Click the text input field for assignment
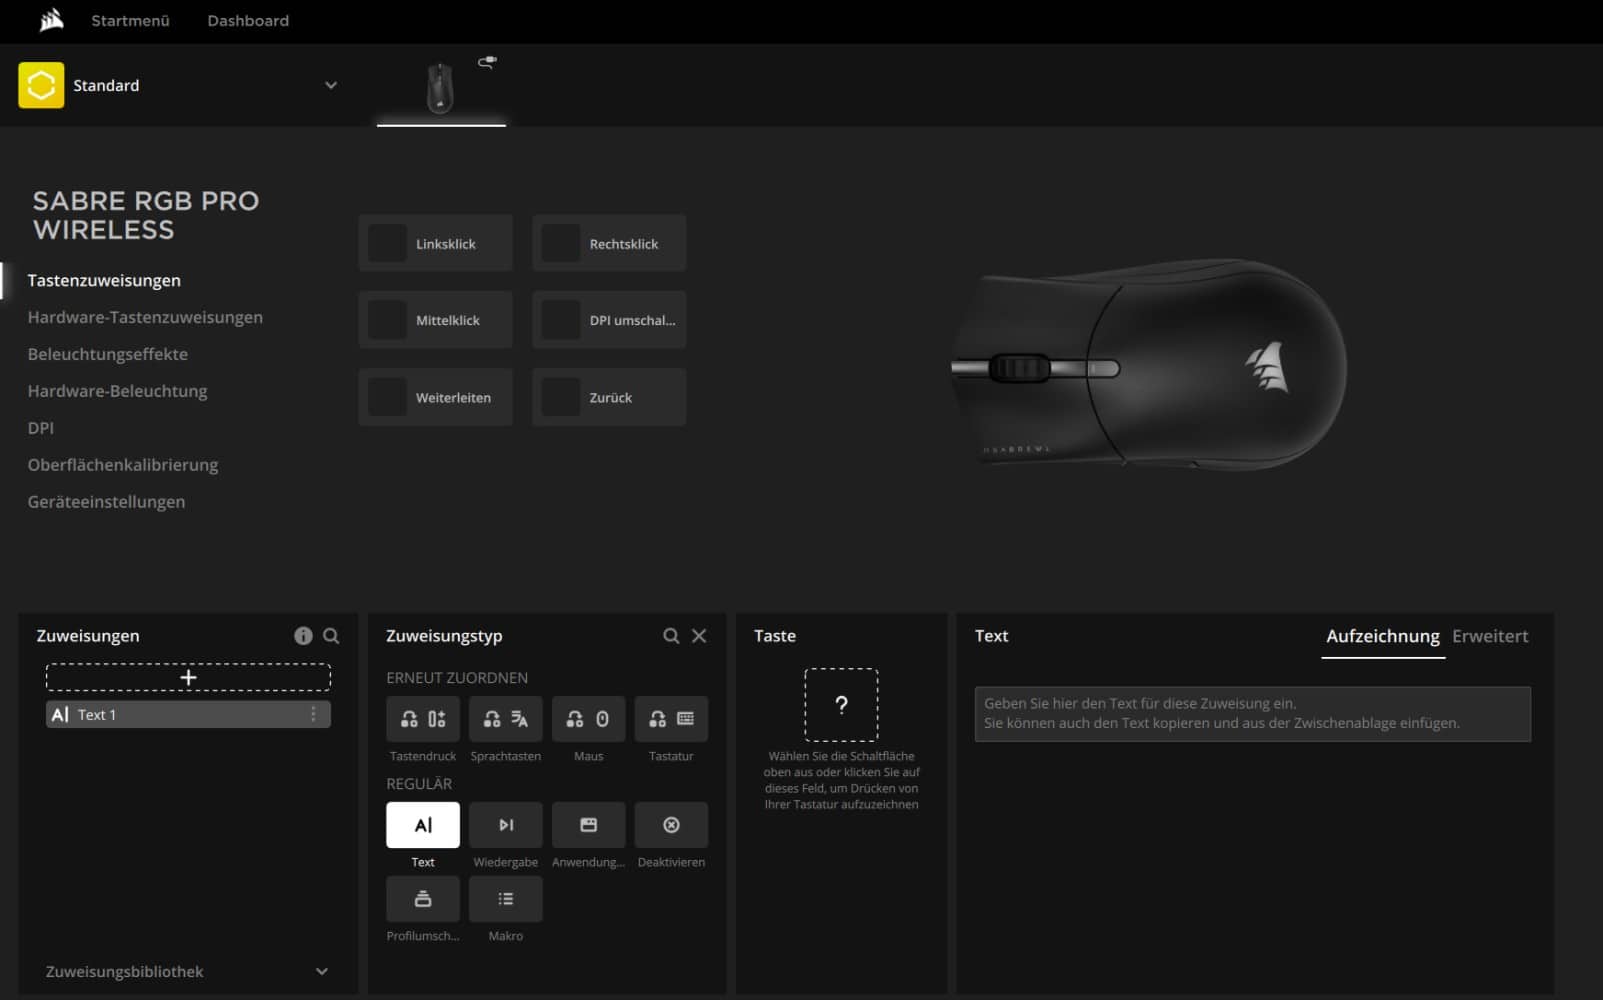This screenshot has width=1603, height=1000. pyautogui.click(x=1252, y=713)
